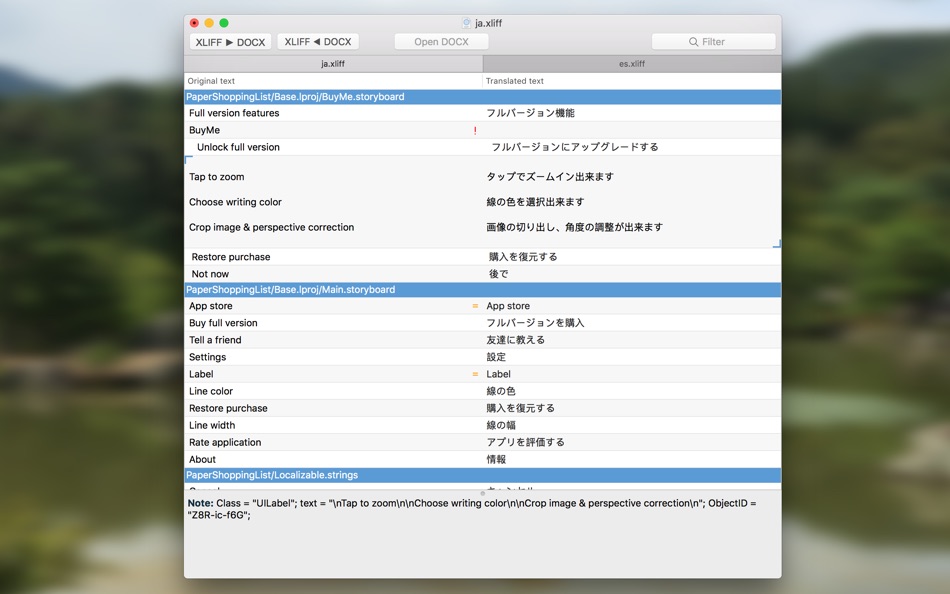This screenshot has width=950, height=594.
Task: Click the red warning mark beside BuyMe
Action: (475, 130)
